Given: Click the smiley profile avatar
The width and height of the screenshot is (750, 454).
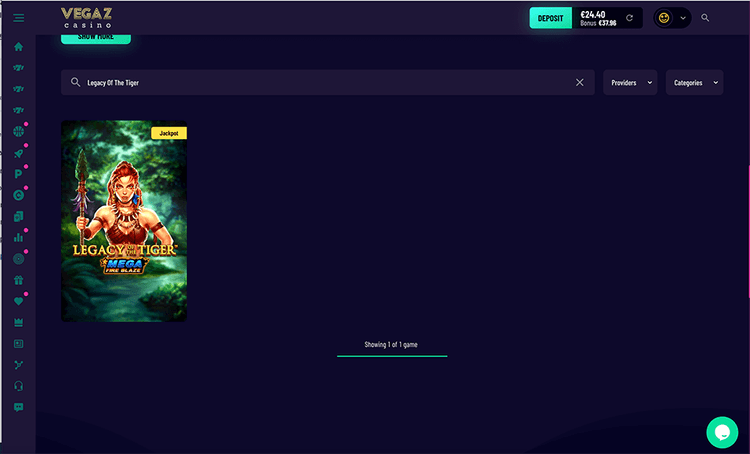Looking at the screenshot, I should 664,18.
